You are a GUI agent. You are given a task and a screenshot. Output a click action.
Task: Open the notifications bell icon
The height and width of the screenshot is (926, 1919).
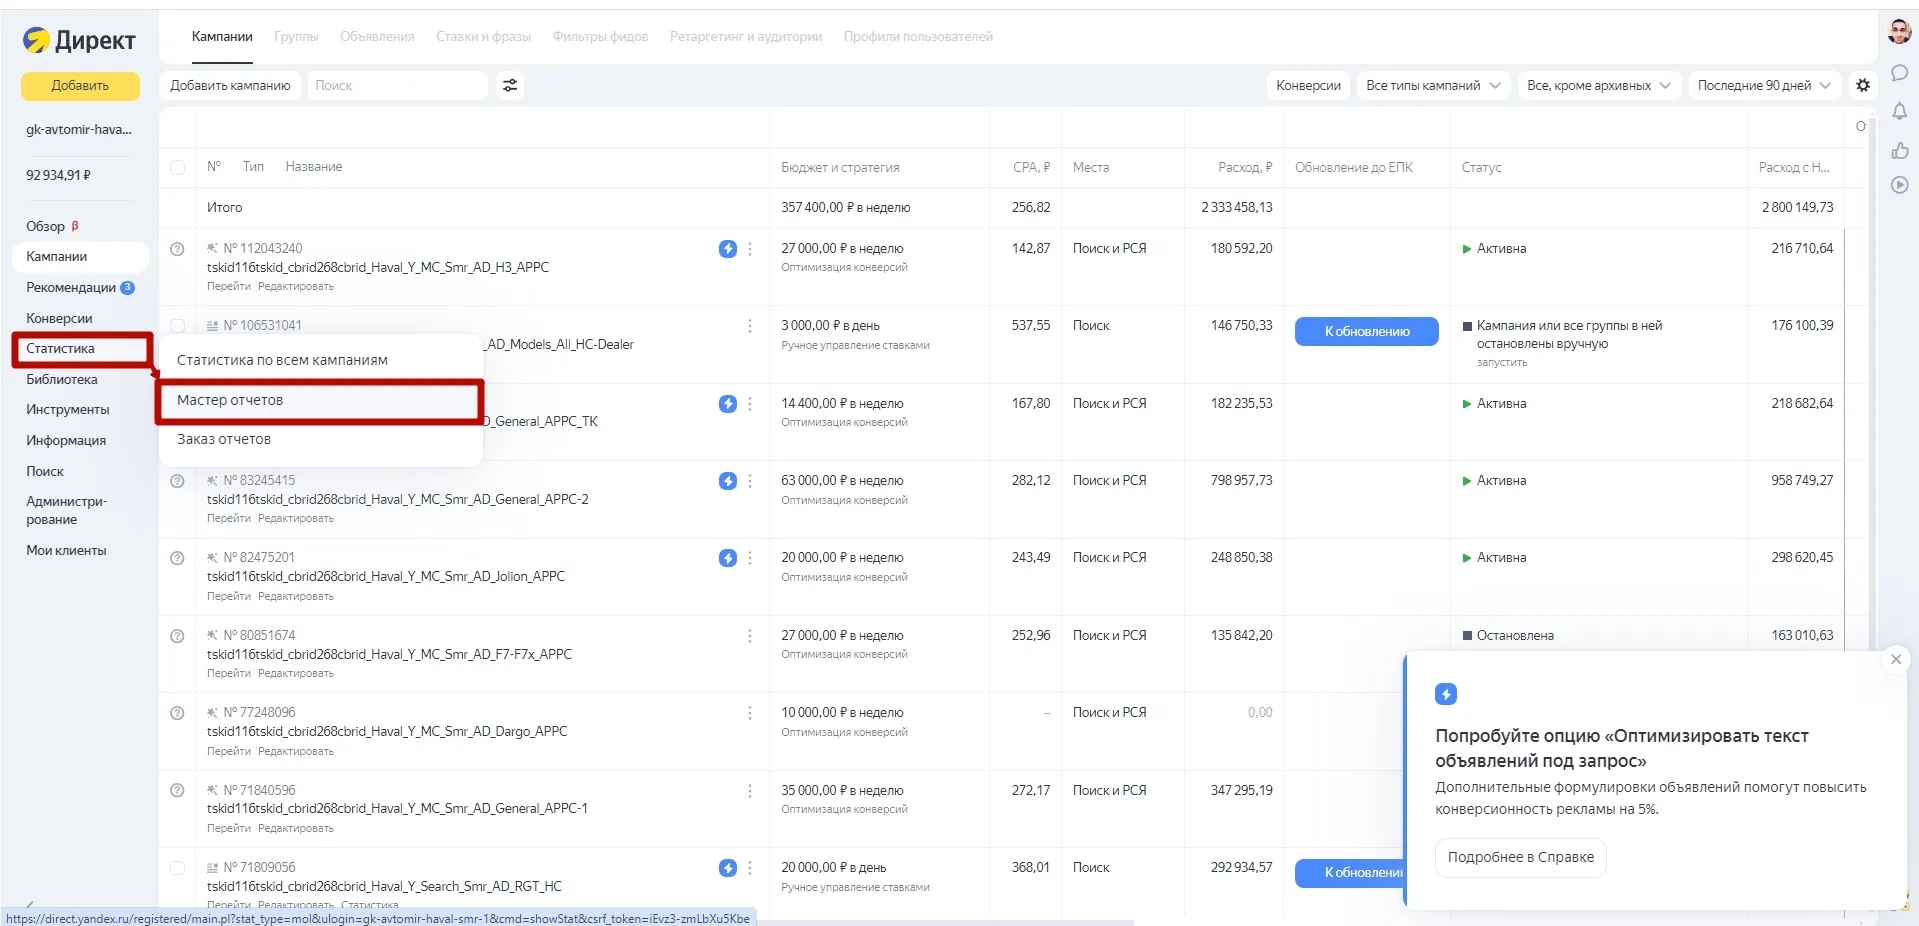1900,111
